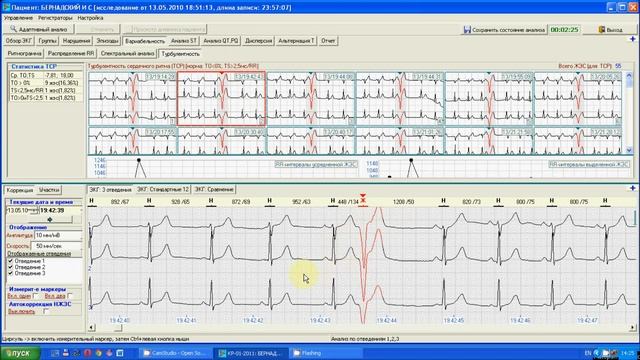
Task: Uncheck the Отведение 3 checkbox
Action: click(11, 273)
